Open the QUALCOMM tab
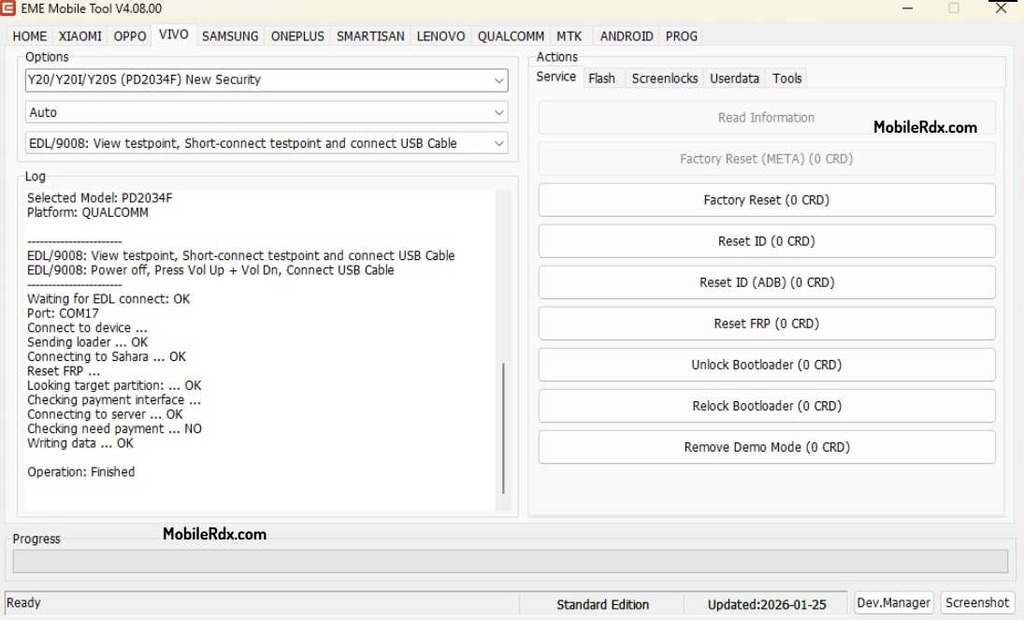Screen dimensions: 1024x620 (511, 37)
